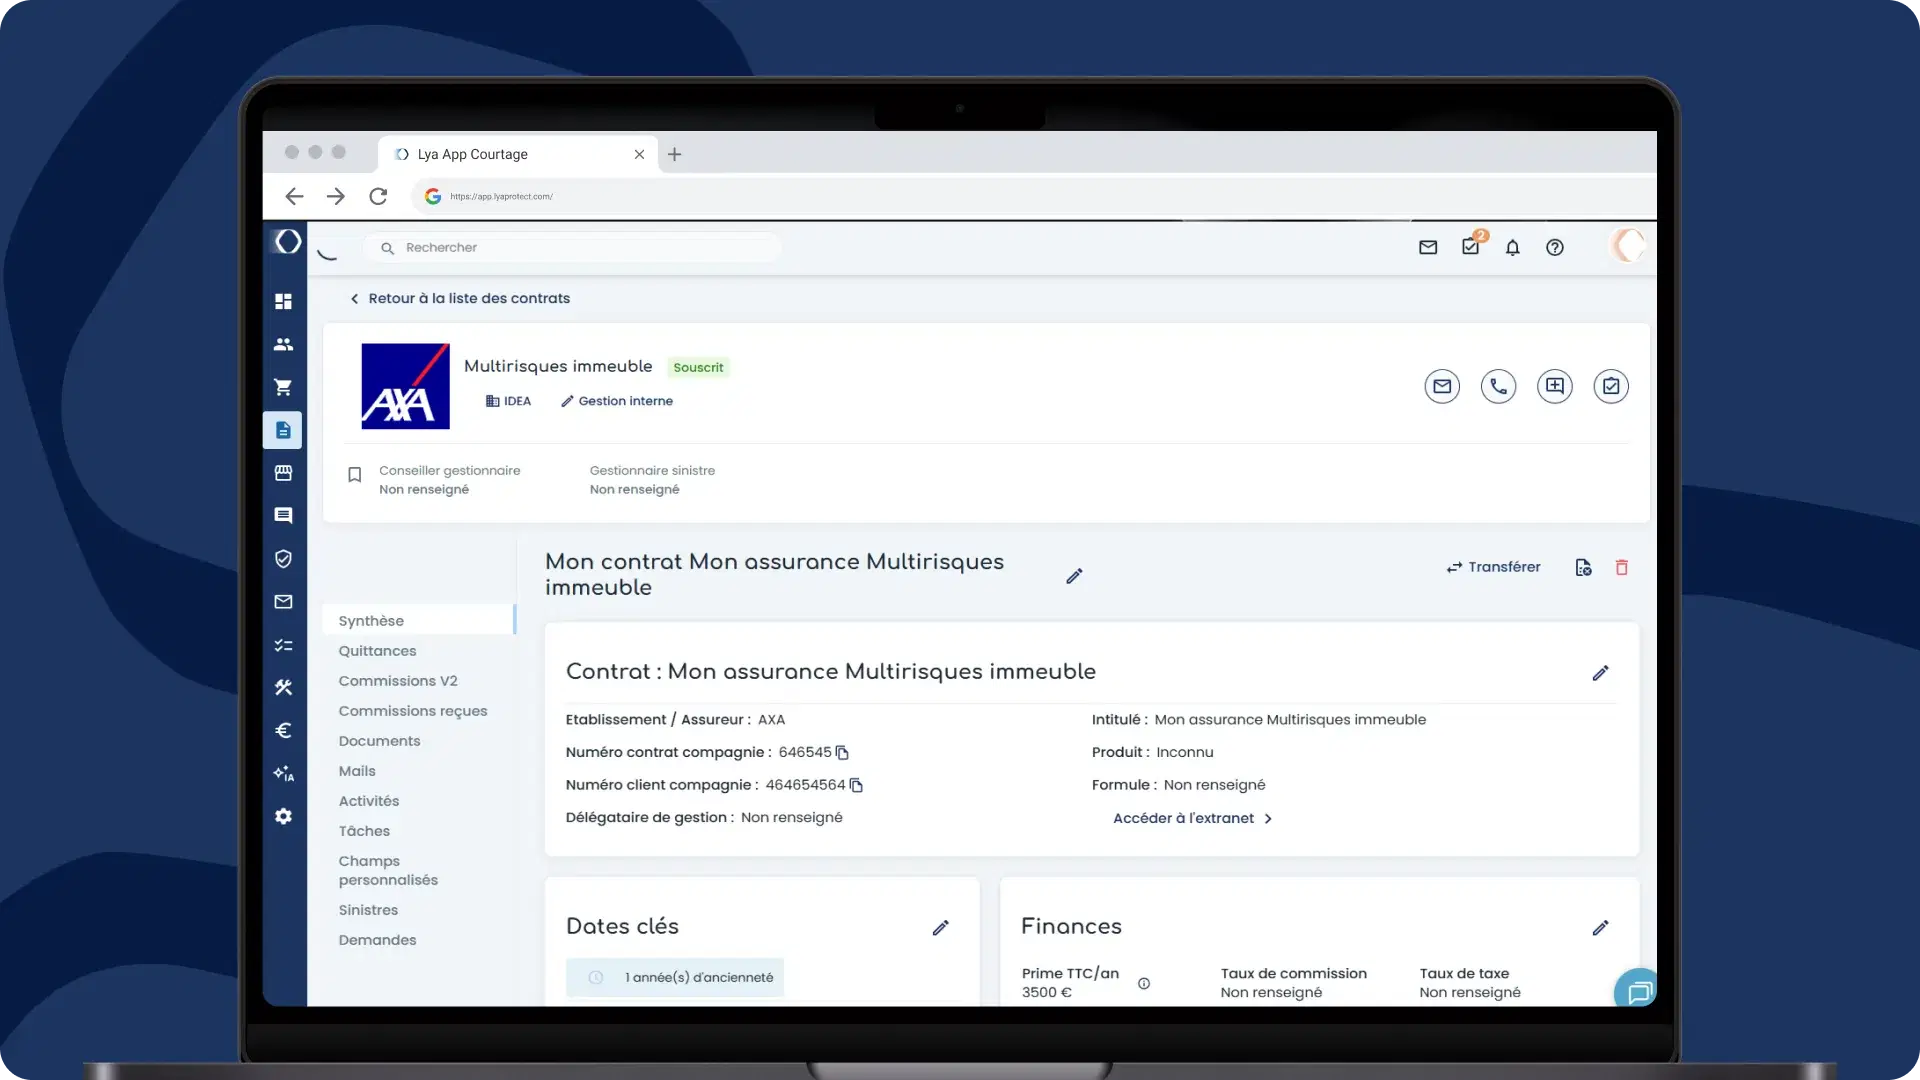Open the Sinistres tab
Viewport: 1920px width, 1080px height.
pyautogui.click(x=368, y=910)
